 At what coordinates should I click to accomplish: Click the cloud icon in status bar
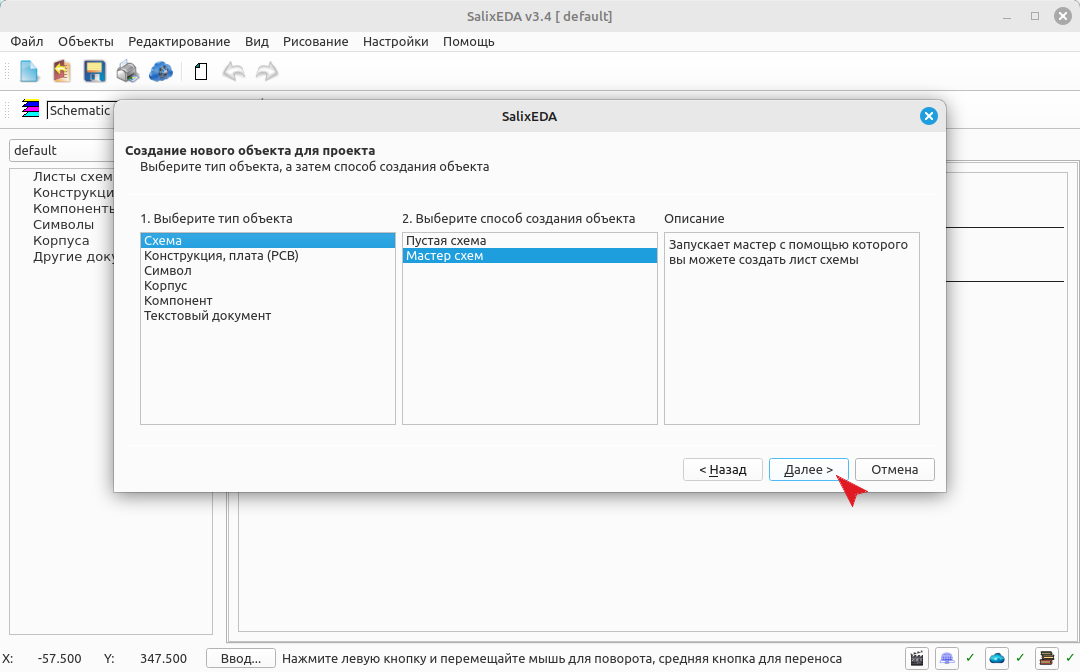pyautogui.click(x=997, y=658)
